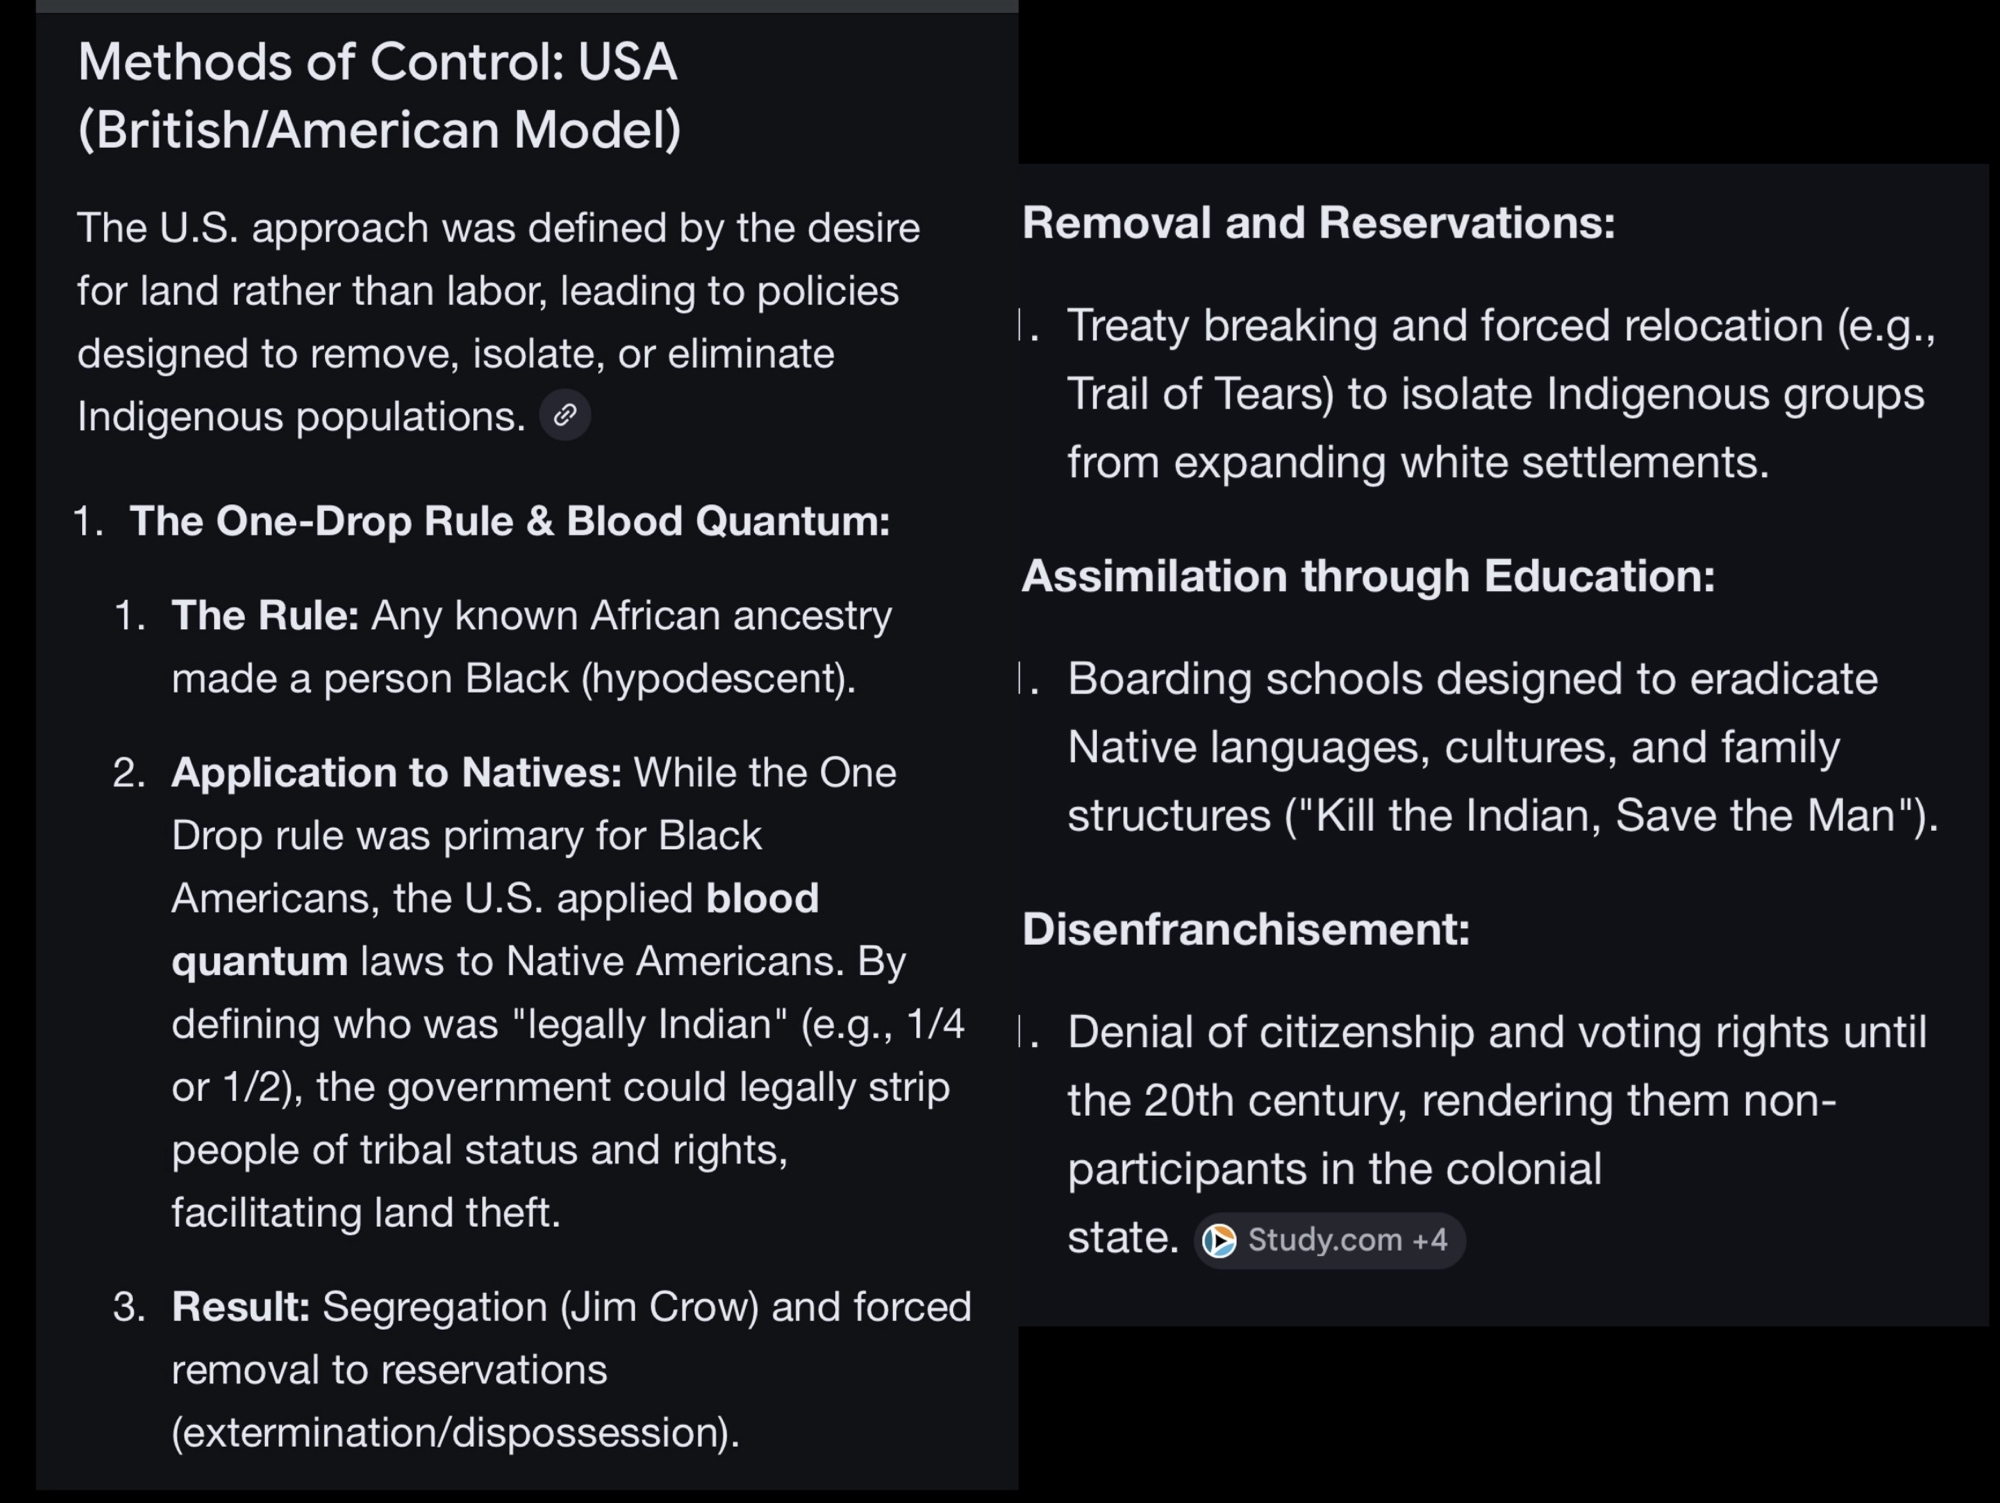
Task: Open the Study.com +4 sources chip
Action: tap(1330, 1241)
